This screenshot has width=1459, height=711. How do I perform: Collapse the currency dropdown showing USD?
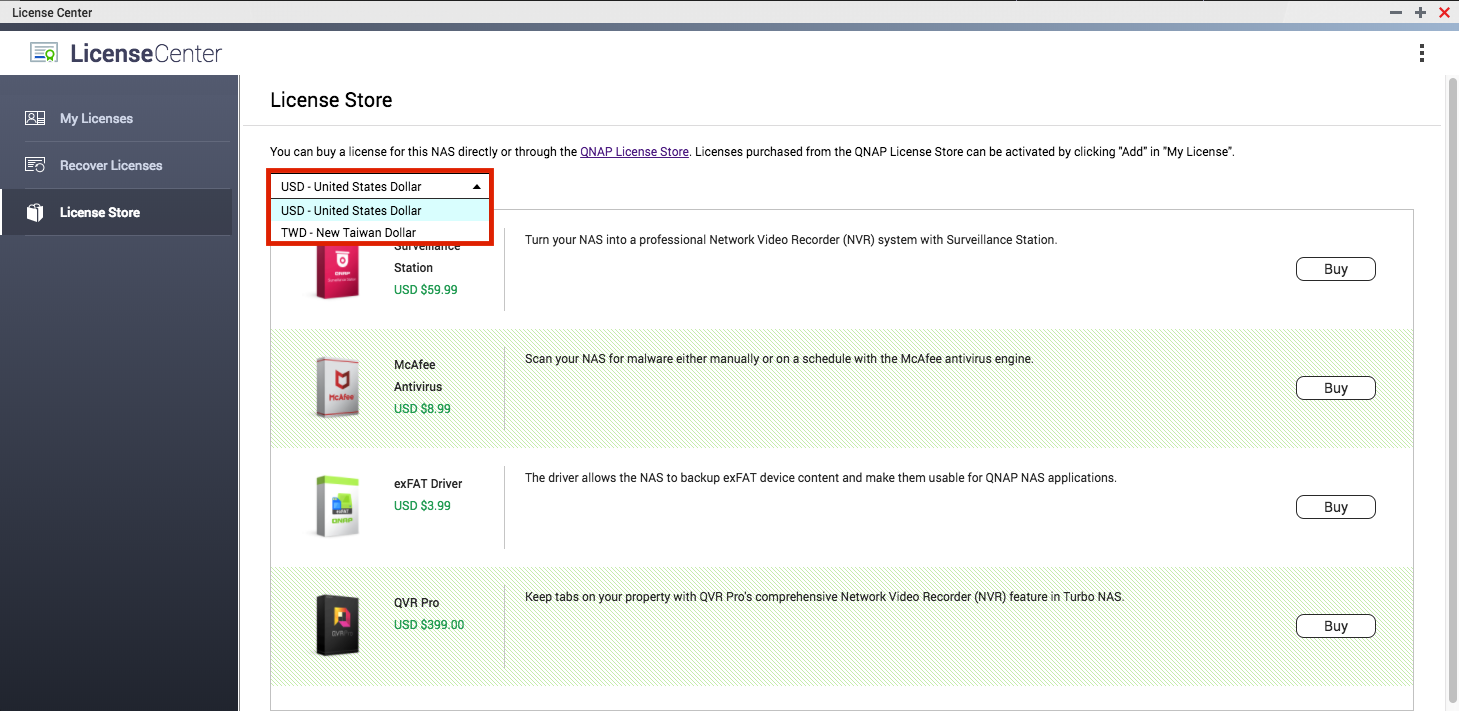[380, 187]
